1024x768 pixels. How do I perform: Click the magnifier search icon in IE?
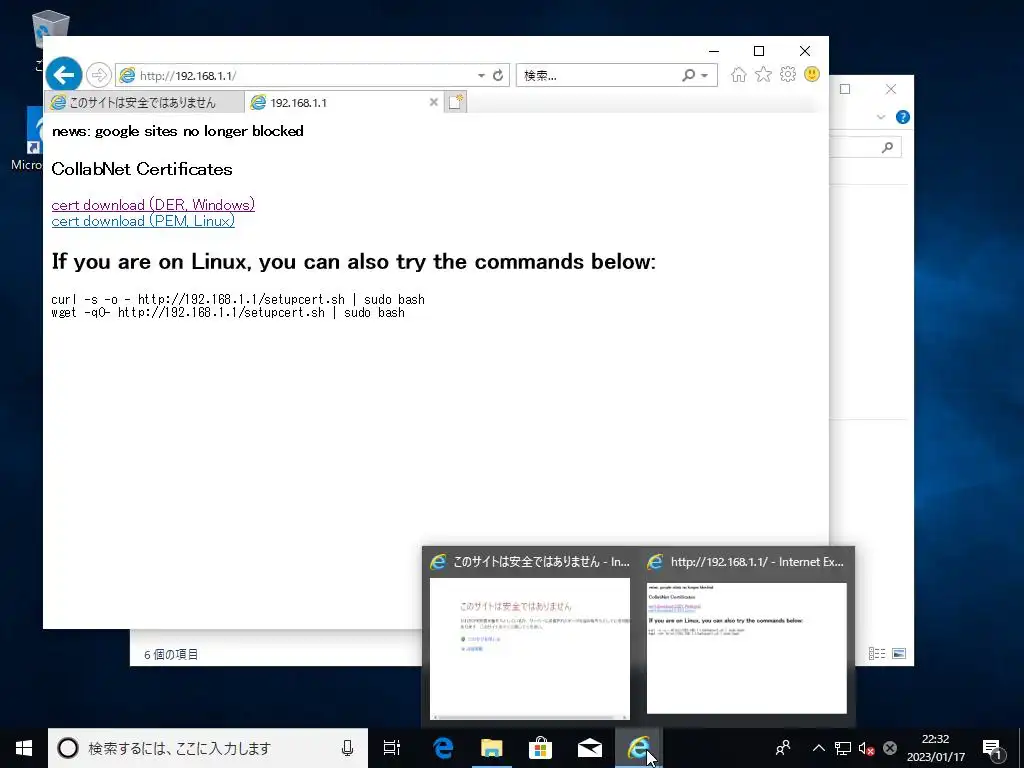coord(688,76)
